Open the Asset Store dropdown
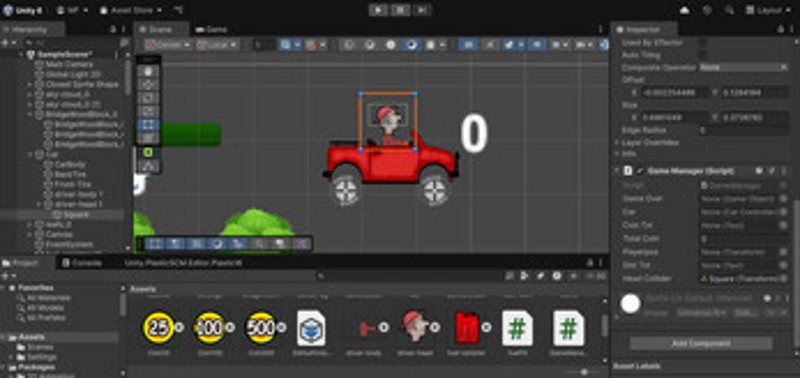Image resolution: width=800 pixels, height=378 pixels. coord(131,10)
